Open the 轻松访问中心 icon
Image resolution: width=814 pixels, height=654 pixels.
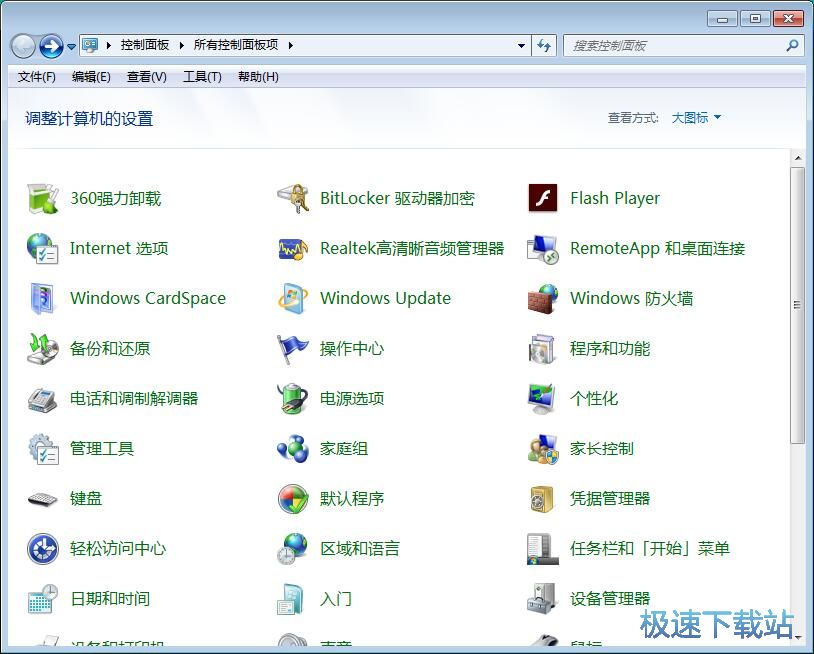(x=43, y=549)
